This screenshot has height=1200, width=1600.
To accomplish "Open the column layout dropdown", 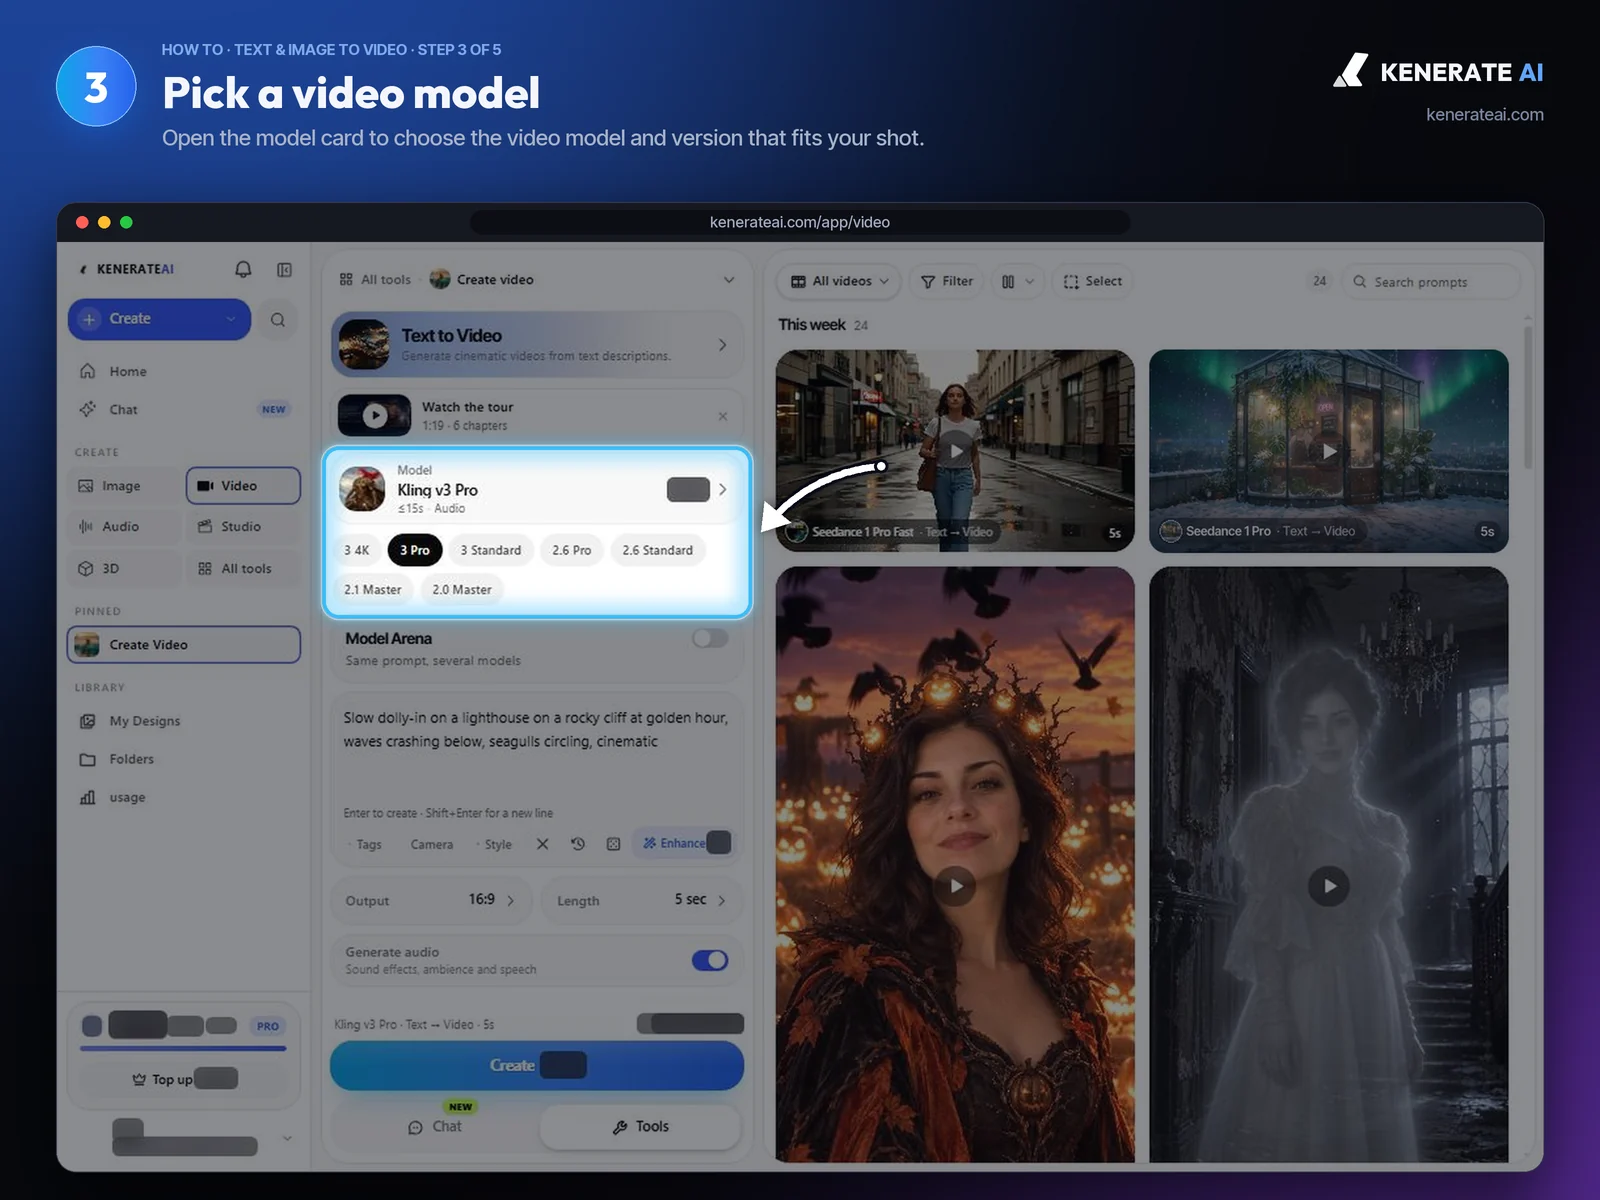I will tap(1018, 282).
